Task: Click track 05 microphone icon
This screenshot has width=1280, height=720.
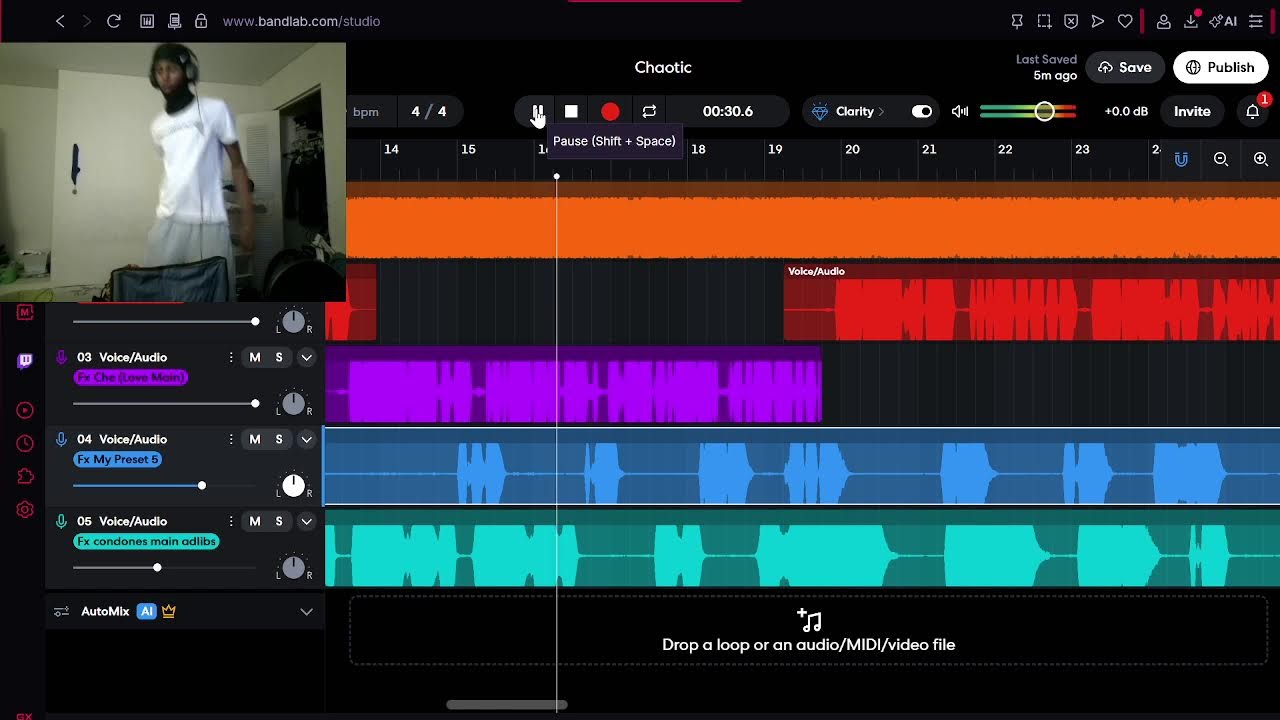Action: (61, 521)
